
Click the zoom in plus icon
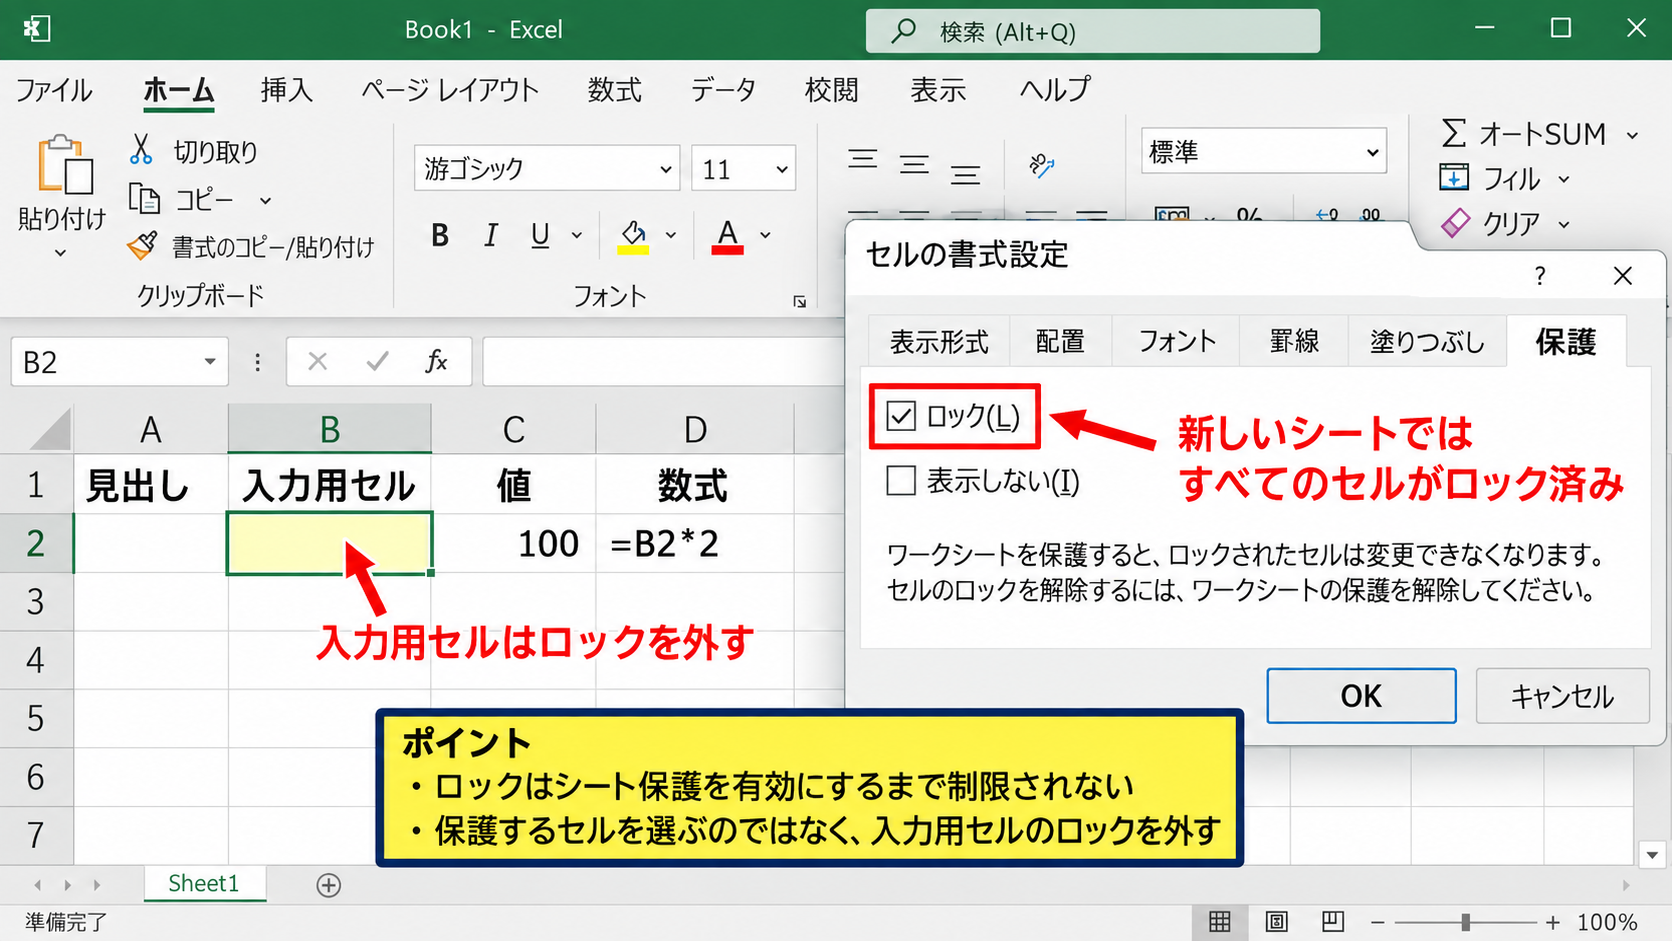coord(1553,922)
